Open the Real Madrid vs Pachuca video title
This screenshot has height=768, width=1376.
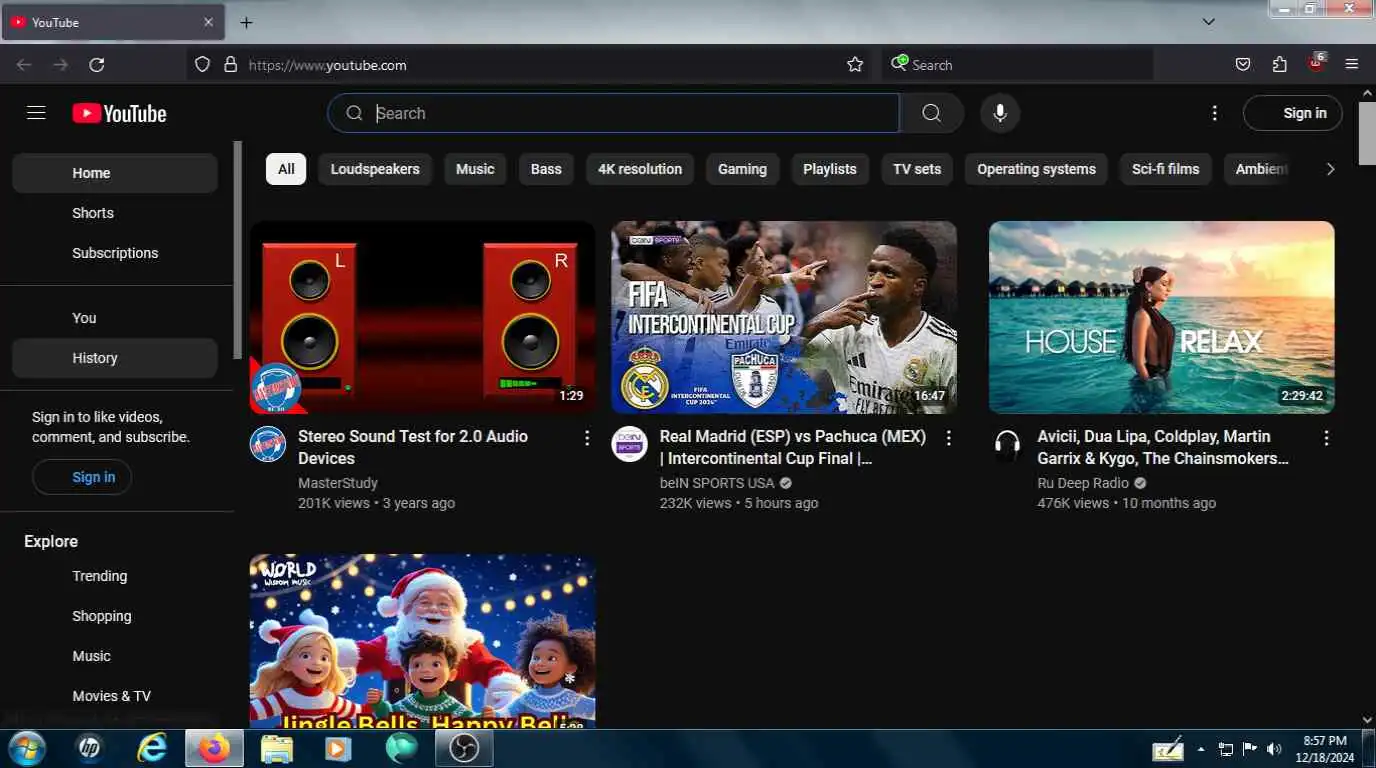point(793,447)
